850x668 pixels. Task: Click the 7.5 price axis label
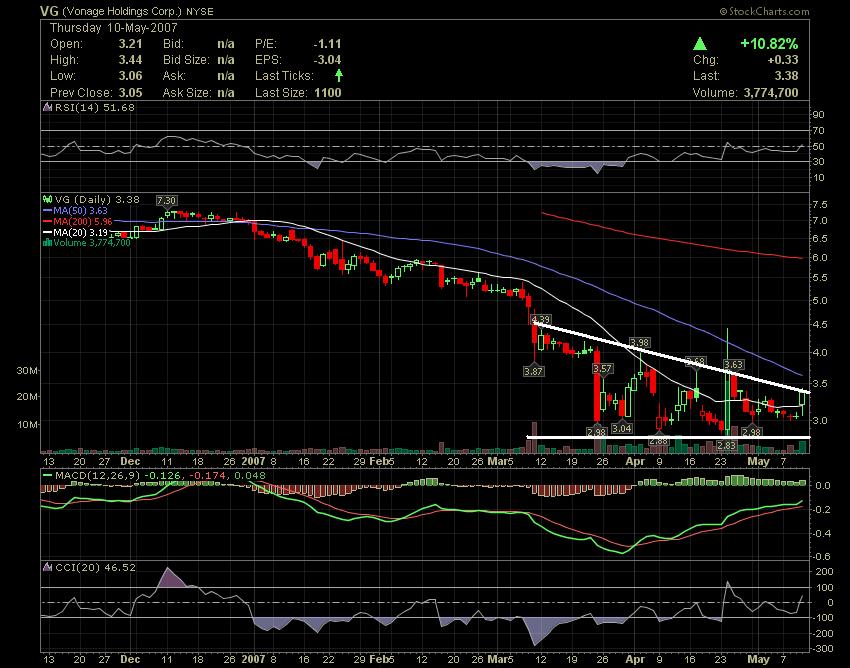(x=820, y=205)
